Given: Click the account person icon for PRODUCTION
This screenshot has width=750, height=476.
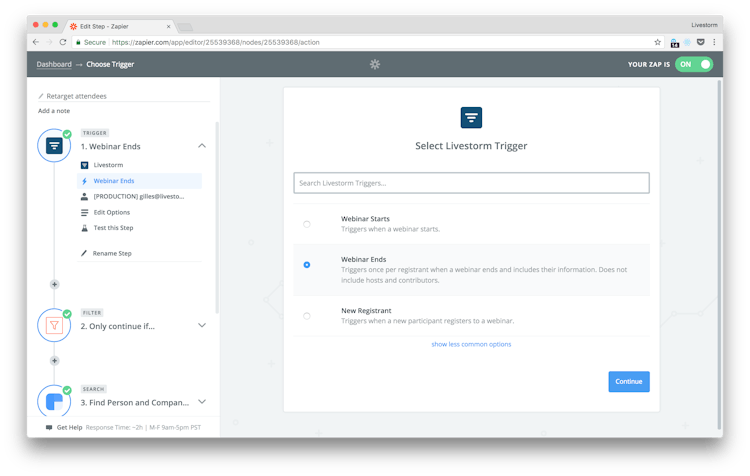Looking at the screenshot, I should pyautogui.click(x=84, y=197).
